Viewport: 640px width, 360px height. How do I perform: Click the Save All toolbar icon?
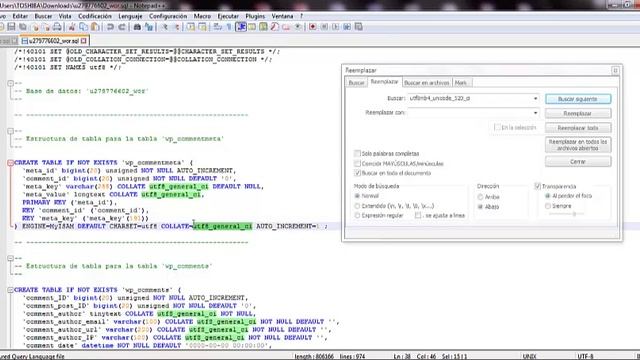pos(23,27)
